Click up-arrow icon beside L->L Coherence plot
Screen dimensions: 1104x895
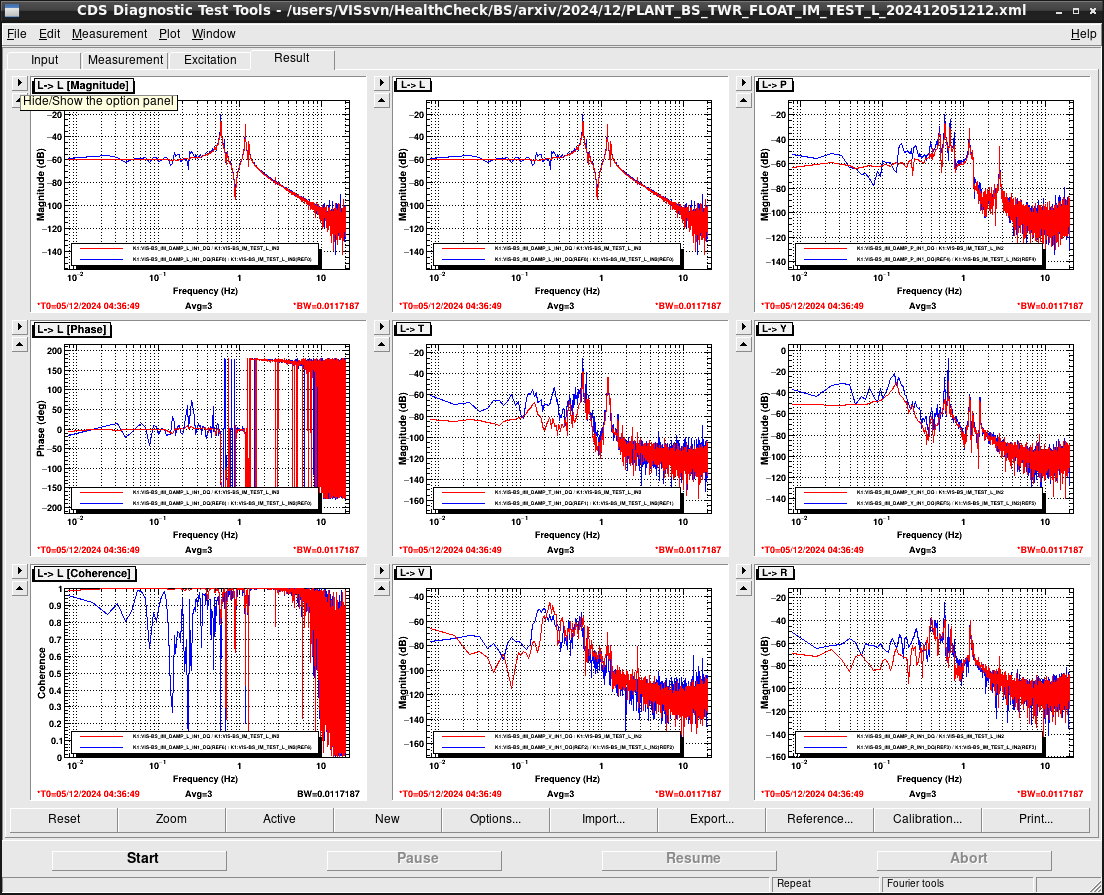point(20,589)
